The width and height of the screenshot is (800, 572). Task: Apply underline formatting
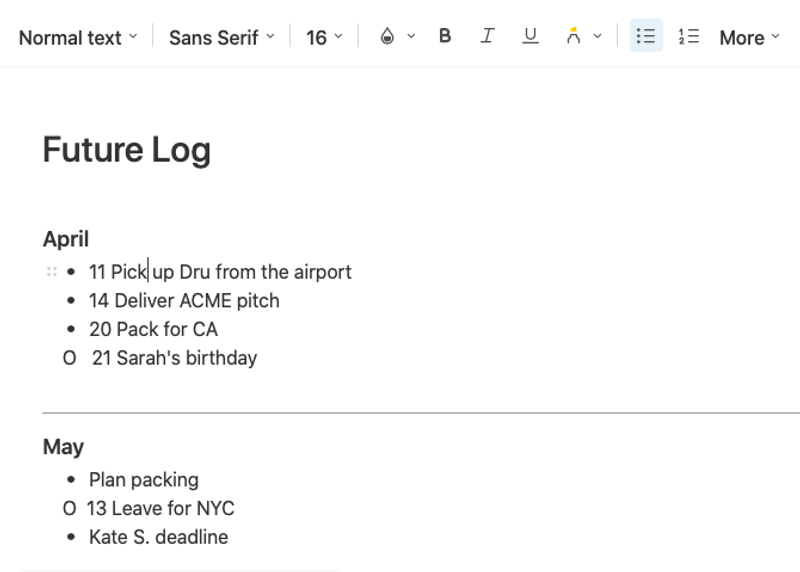click(530, 37)
